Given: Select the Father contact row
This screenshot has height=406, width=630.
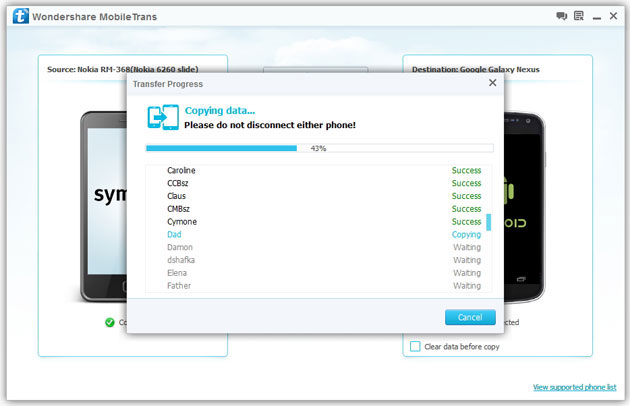Looking at the screenshot, I should [318, 286].
